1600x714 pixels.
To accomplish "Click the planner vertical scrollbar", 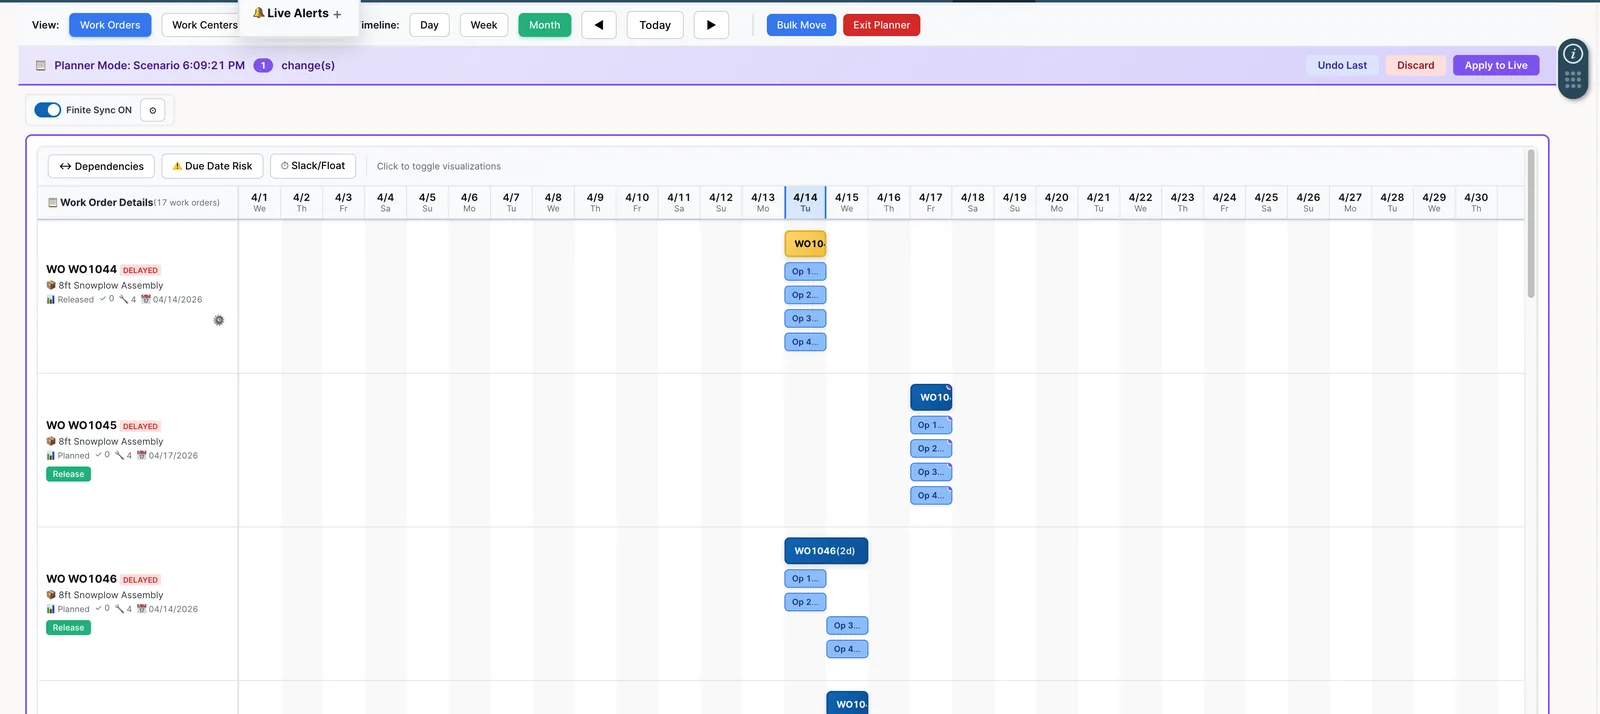I will (1530, 224).
